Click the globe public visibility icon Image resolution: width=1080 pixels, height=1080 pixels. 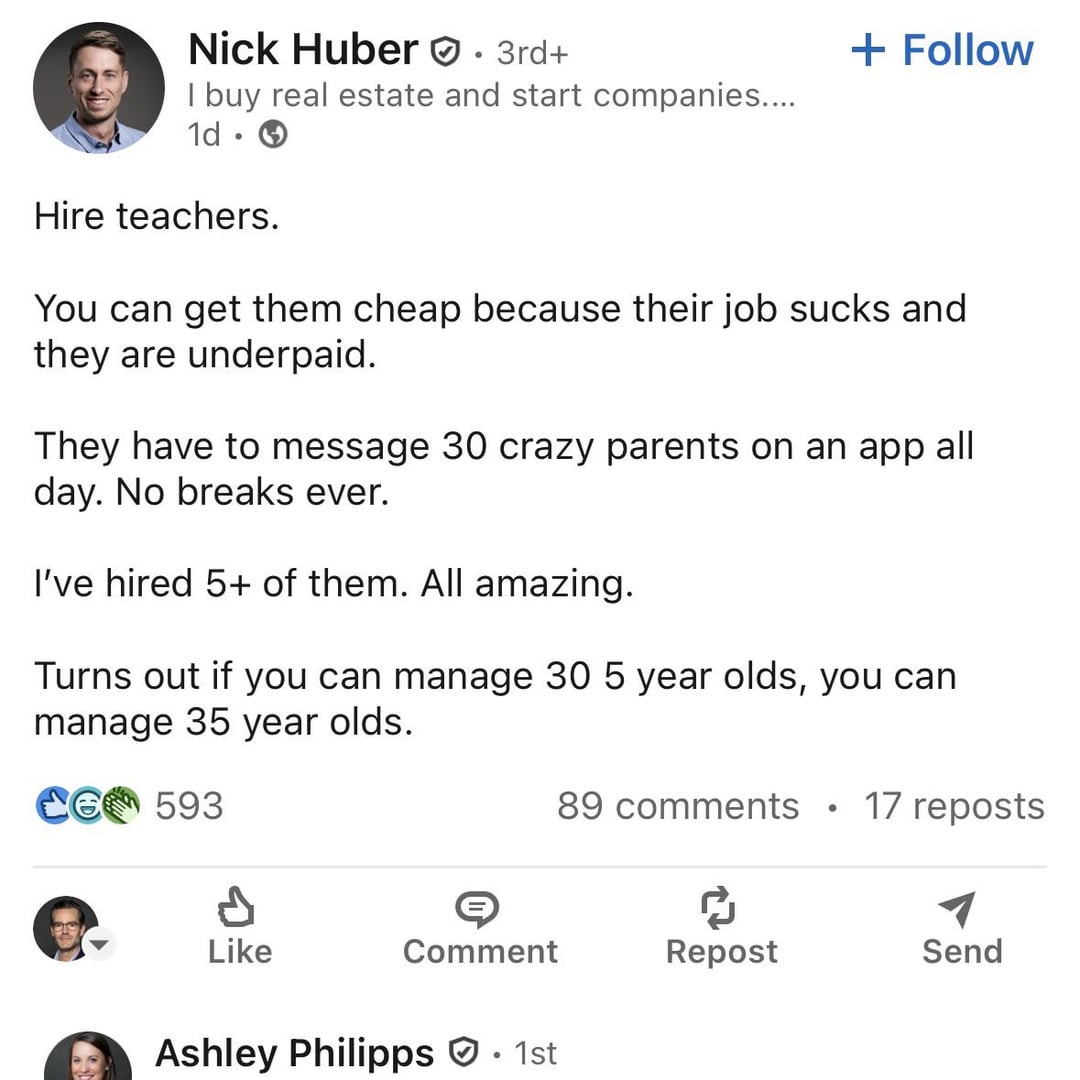273,135
